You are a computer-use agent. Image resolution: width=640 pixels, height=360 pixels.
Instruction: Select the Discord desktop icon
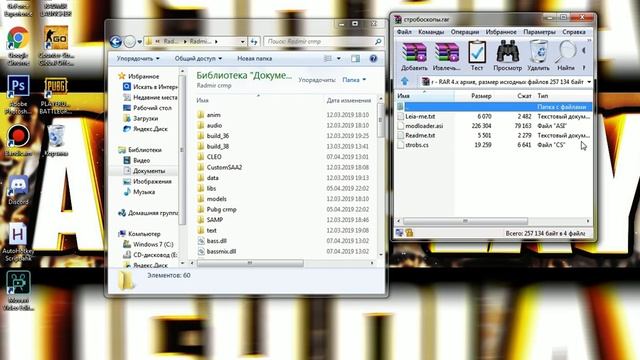click(18, 186)
